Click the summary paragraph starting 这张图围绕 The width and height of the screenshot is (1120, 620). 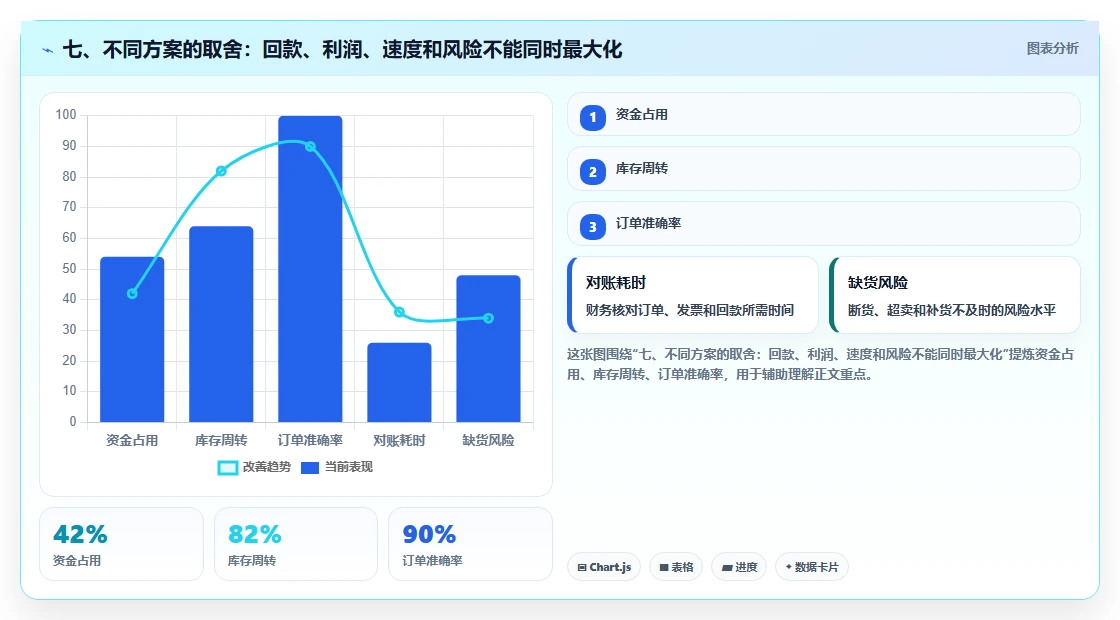pos(821,364)
